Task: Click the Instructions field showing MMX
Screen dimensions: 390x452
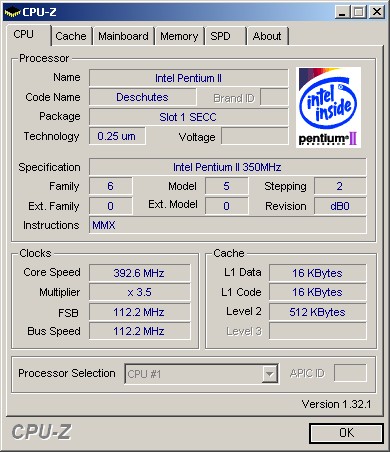Action: tap(227, 225)
